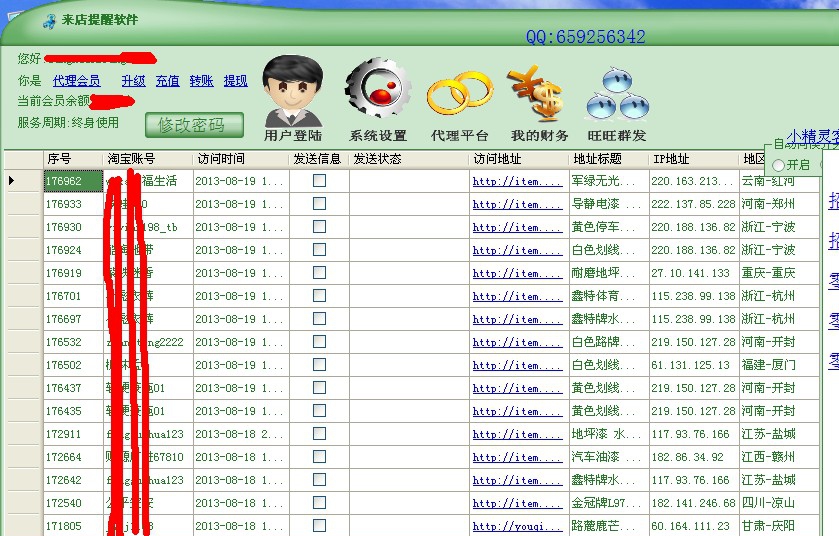Screen dimensions: 839x536
Task: Click IP cell 60.164.111.23
Action: click(x=694, y=526)
